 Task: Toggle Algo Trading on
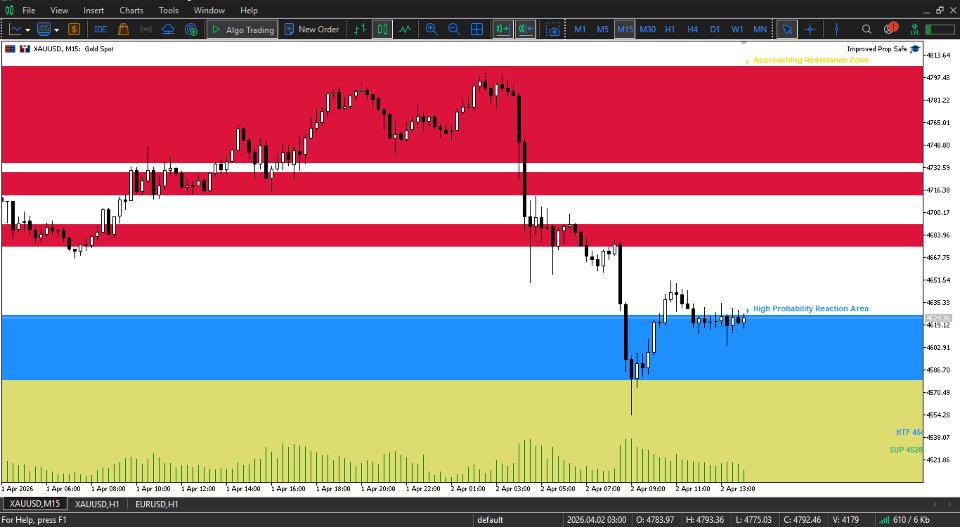coord(242,29)
